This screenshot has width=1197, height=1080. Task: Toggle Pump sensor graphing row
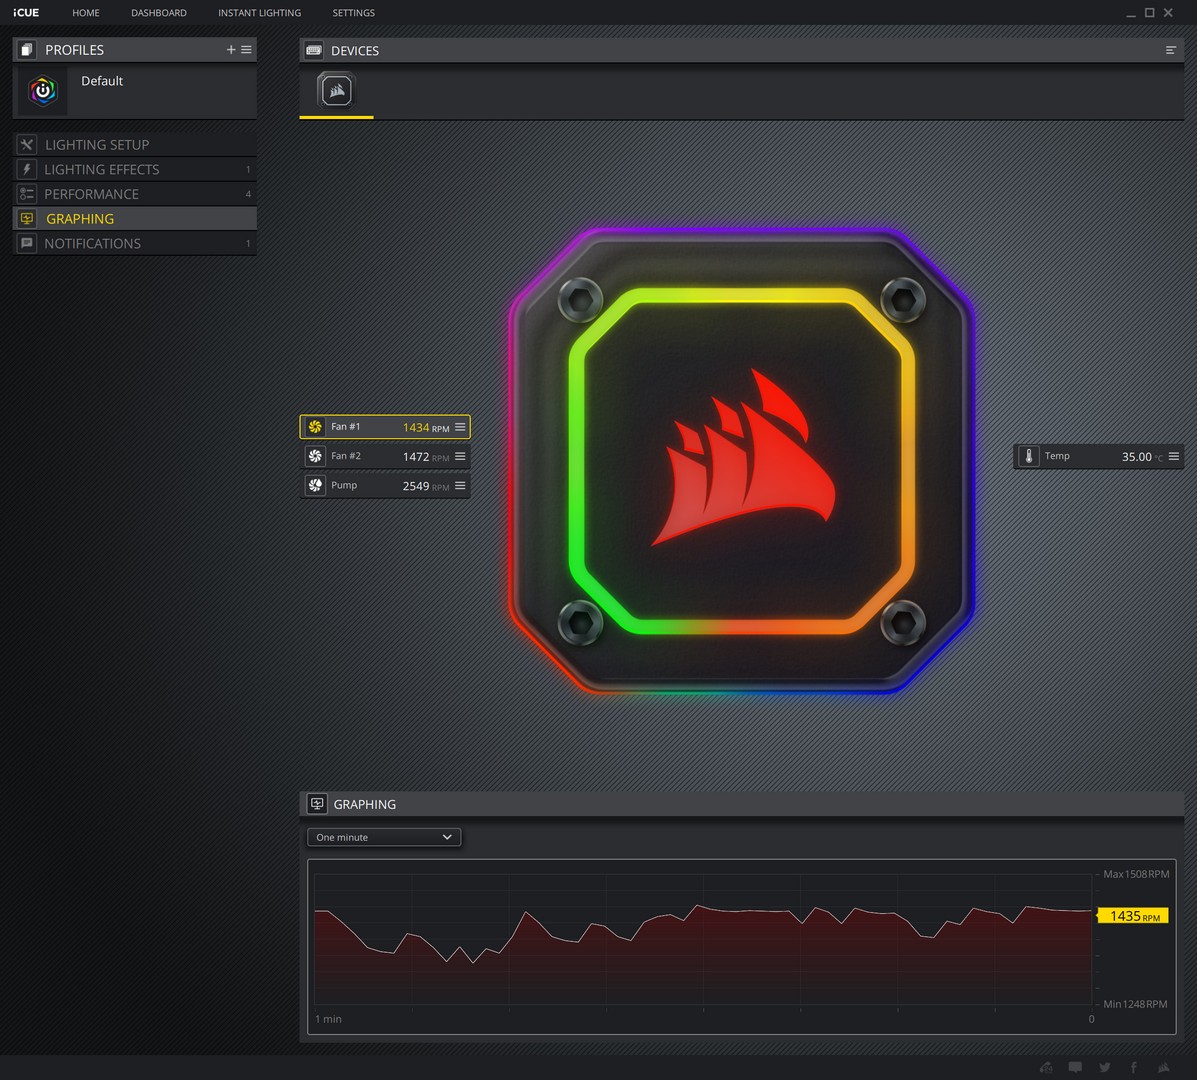point(385,485)
